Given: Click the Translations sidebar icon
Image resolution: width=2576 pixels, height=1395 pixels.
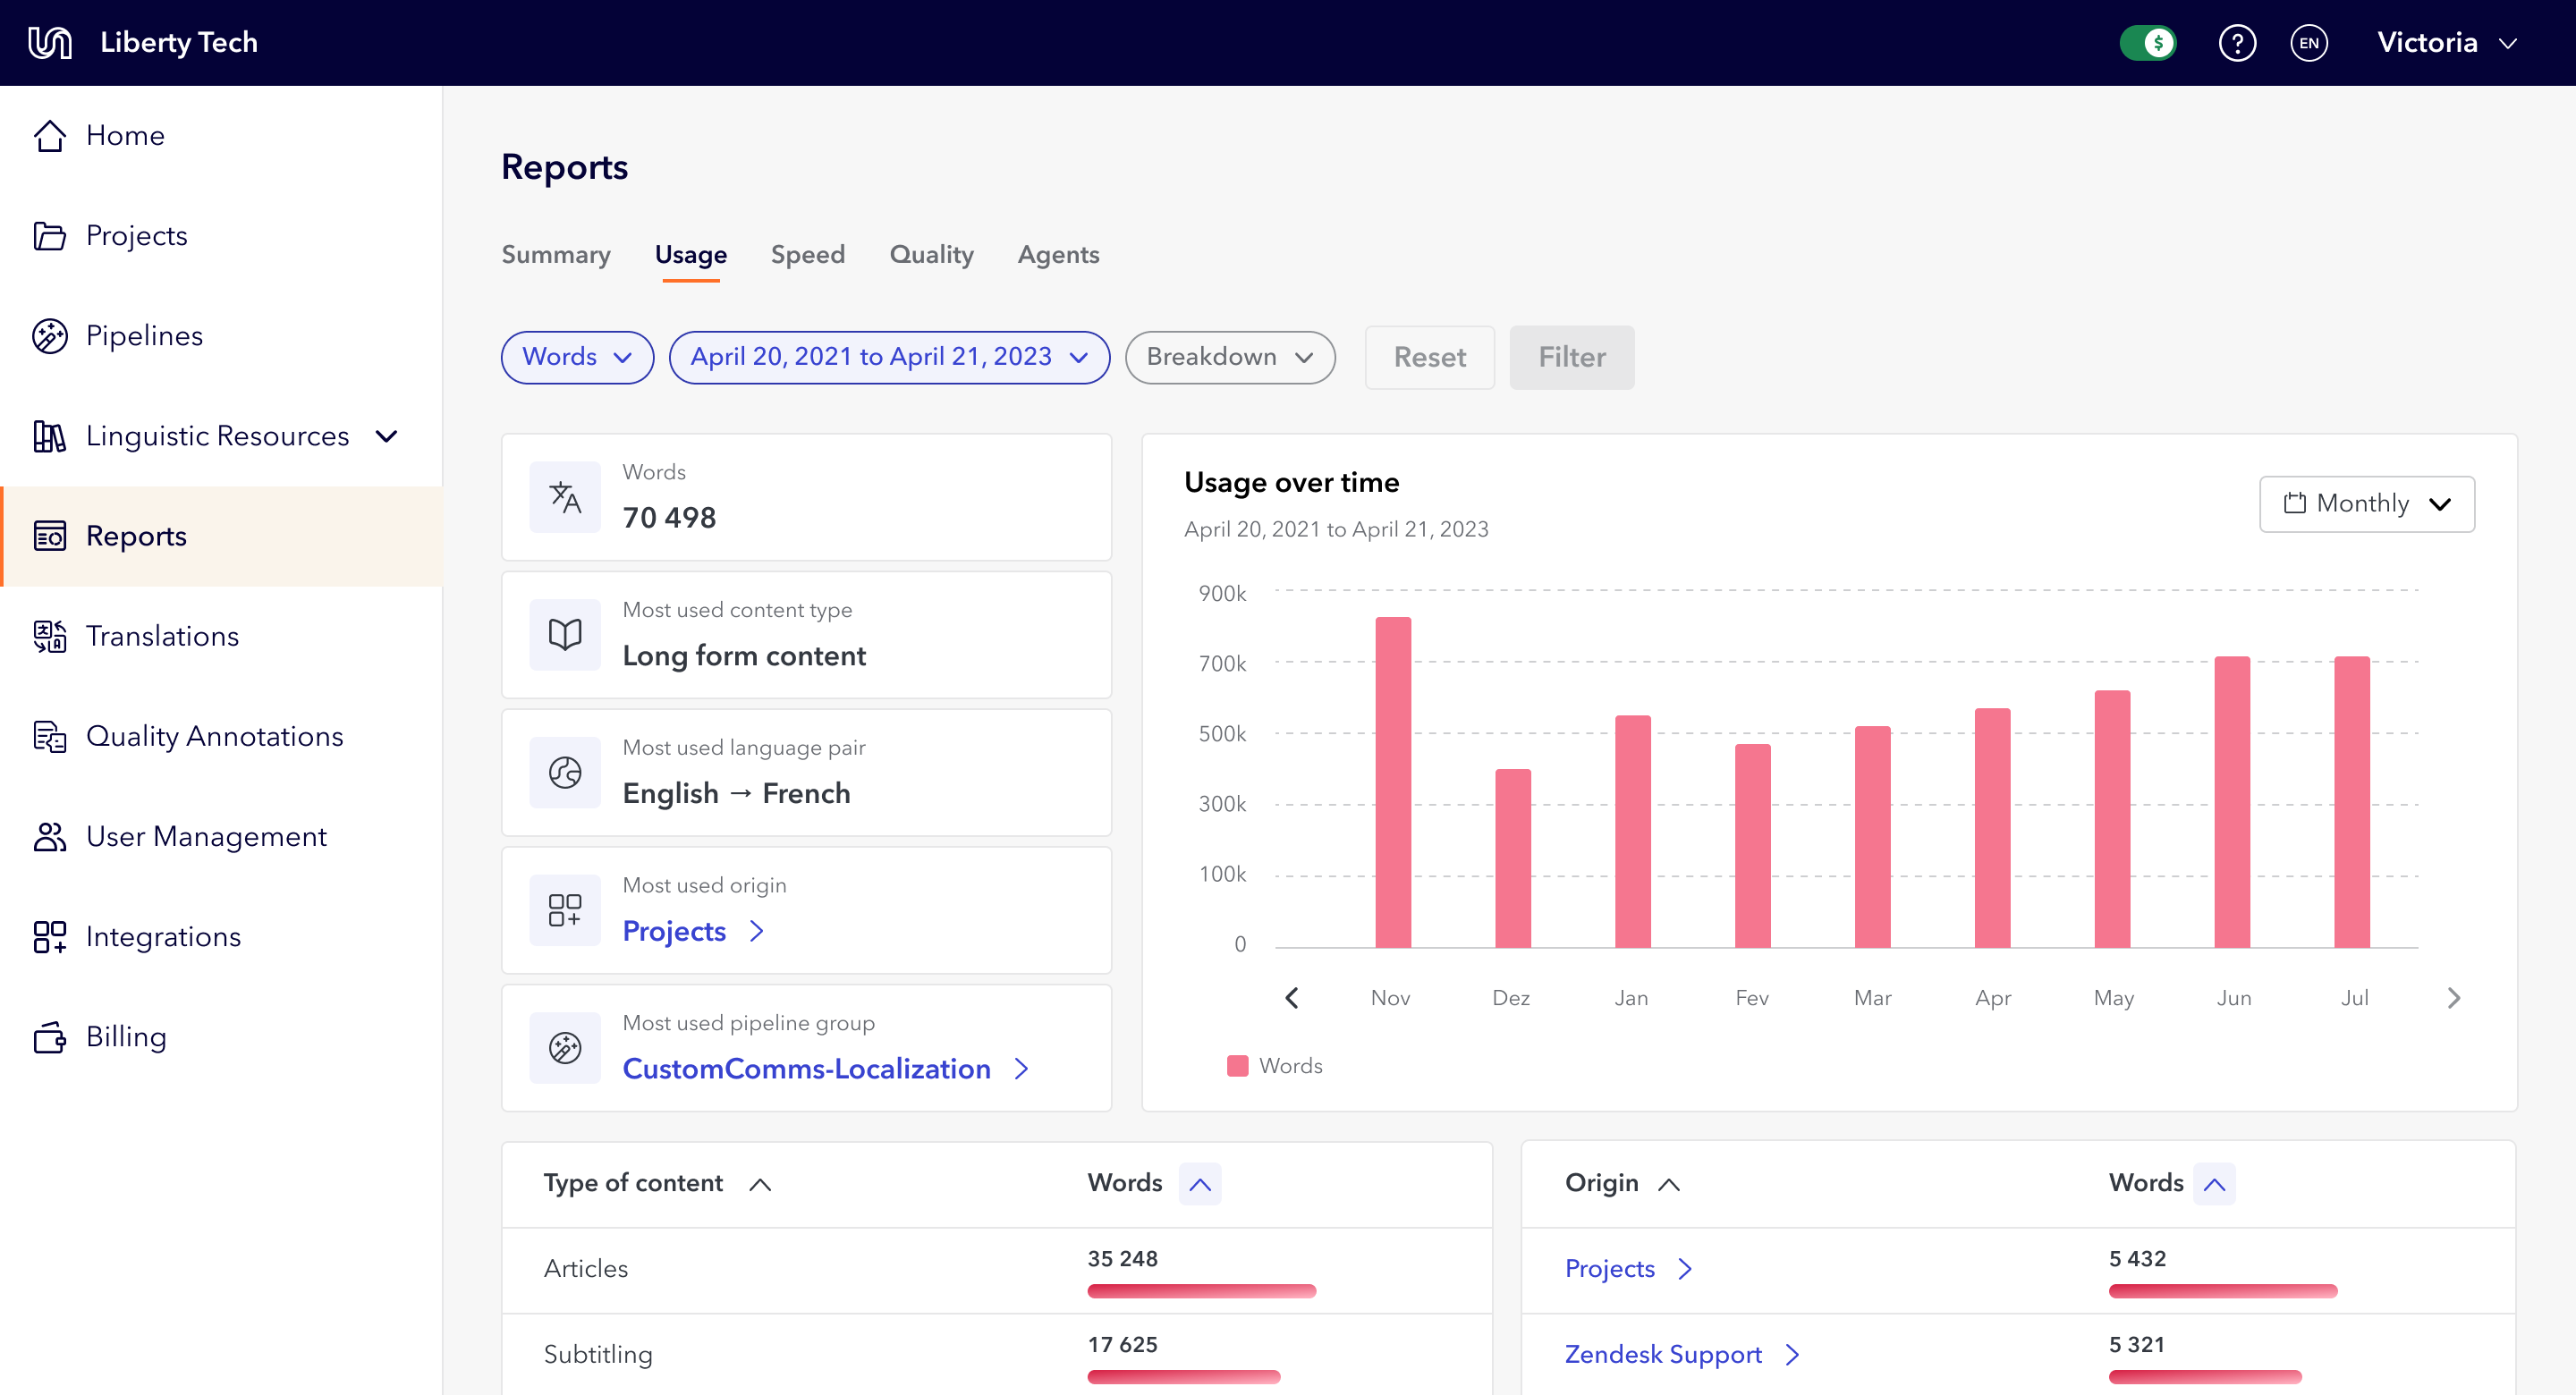Looking at the screenshot, I should tap(50, 635).
